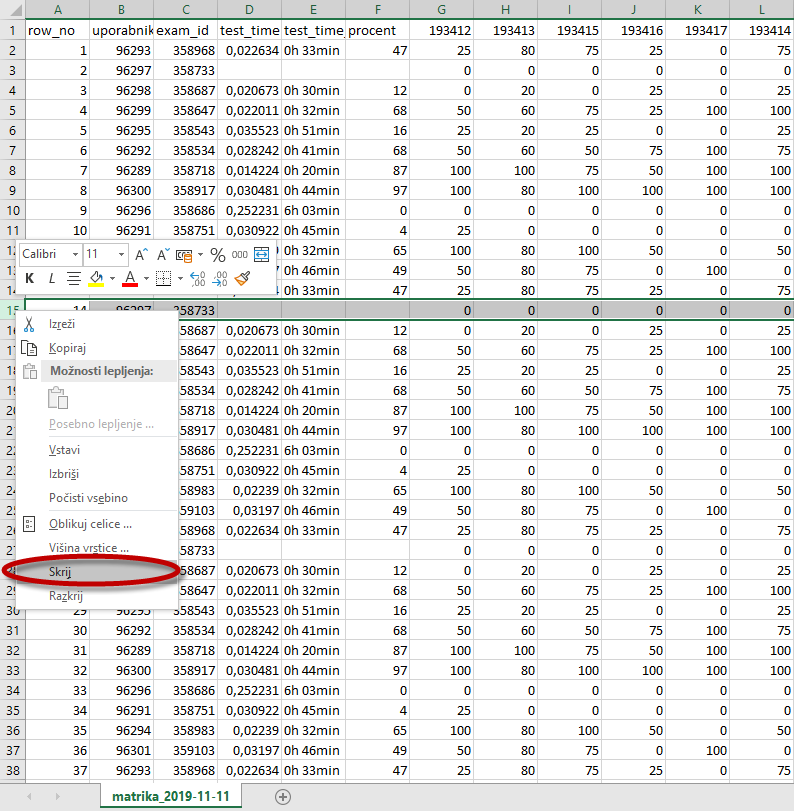The height and width of the screenshot is (811, 794).
Task: Switch to matrika_2019-11-11 sheet tab
Action: (x=171, y=797)
